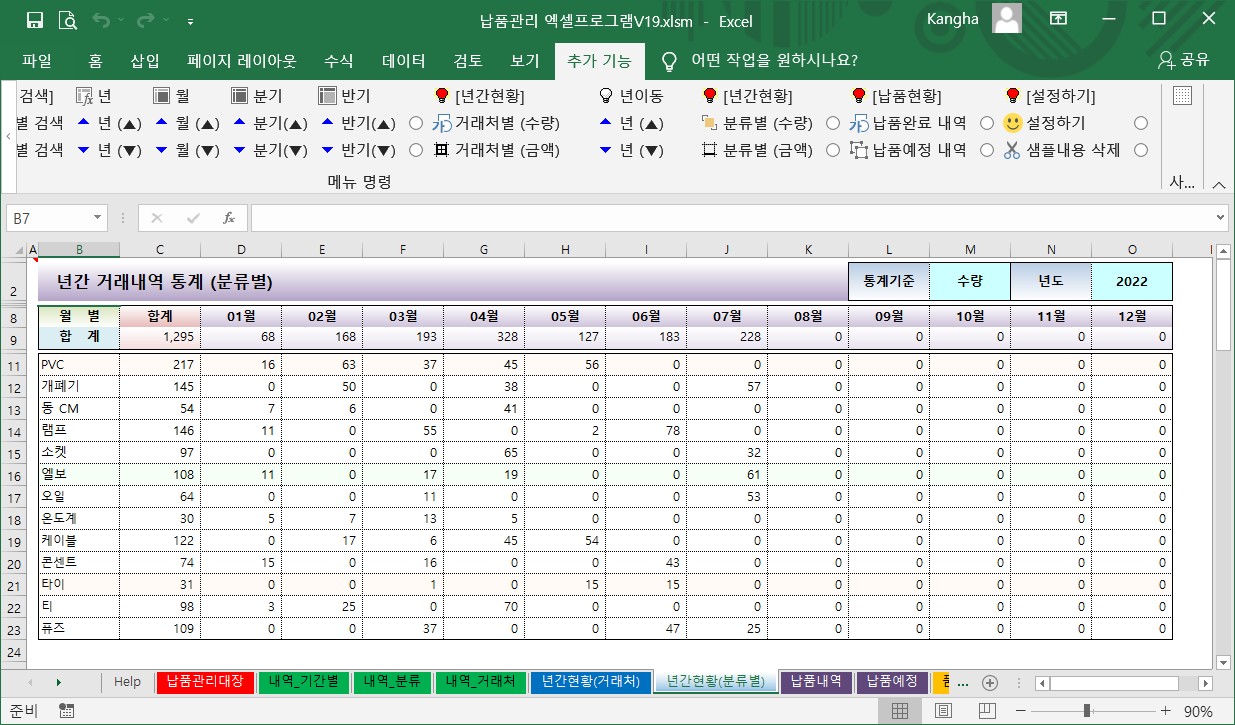Add a new sheet with plus button
The image size is (1235, 725).
(x=990, y=682)
